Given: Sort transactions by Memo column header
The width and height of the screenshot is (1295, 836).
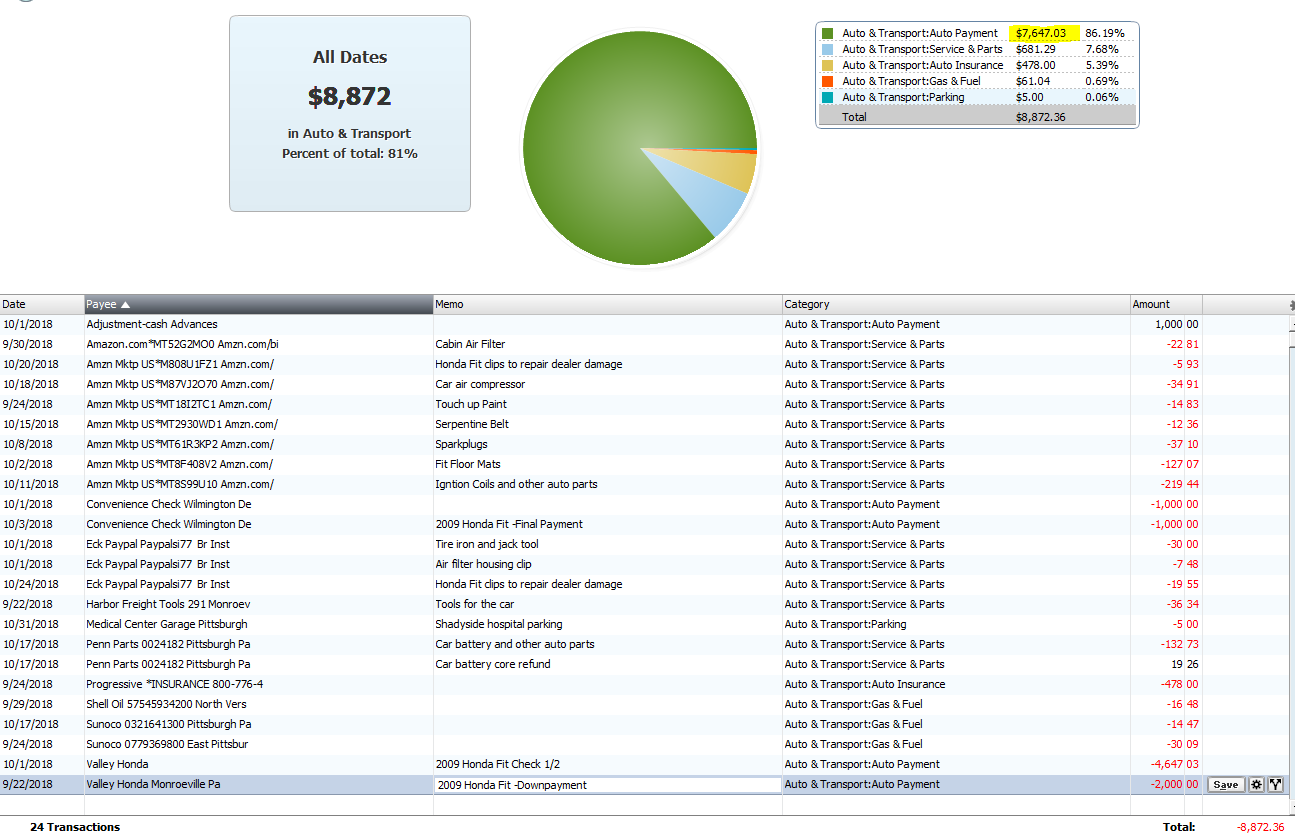Looking at the screenshot, I should tap(607, 304).
